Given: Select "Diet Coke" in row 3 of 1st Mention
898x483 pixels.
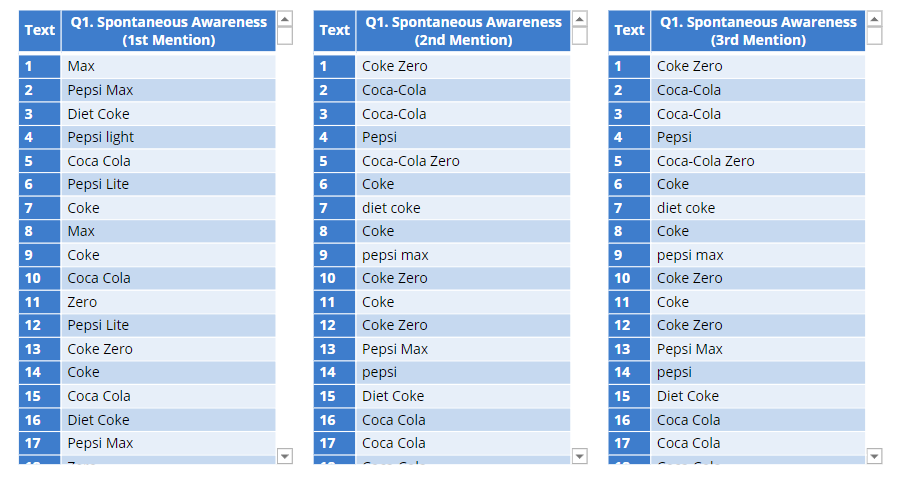Looking at the screenshot, I should click(x=99, y=114).
